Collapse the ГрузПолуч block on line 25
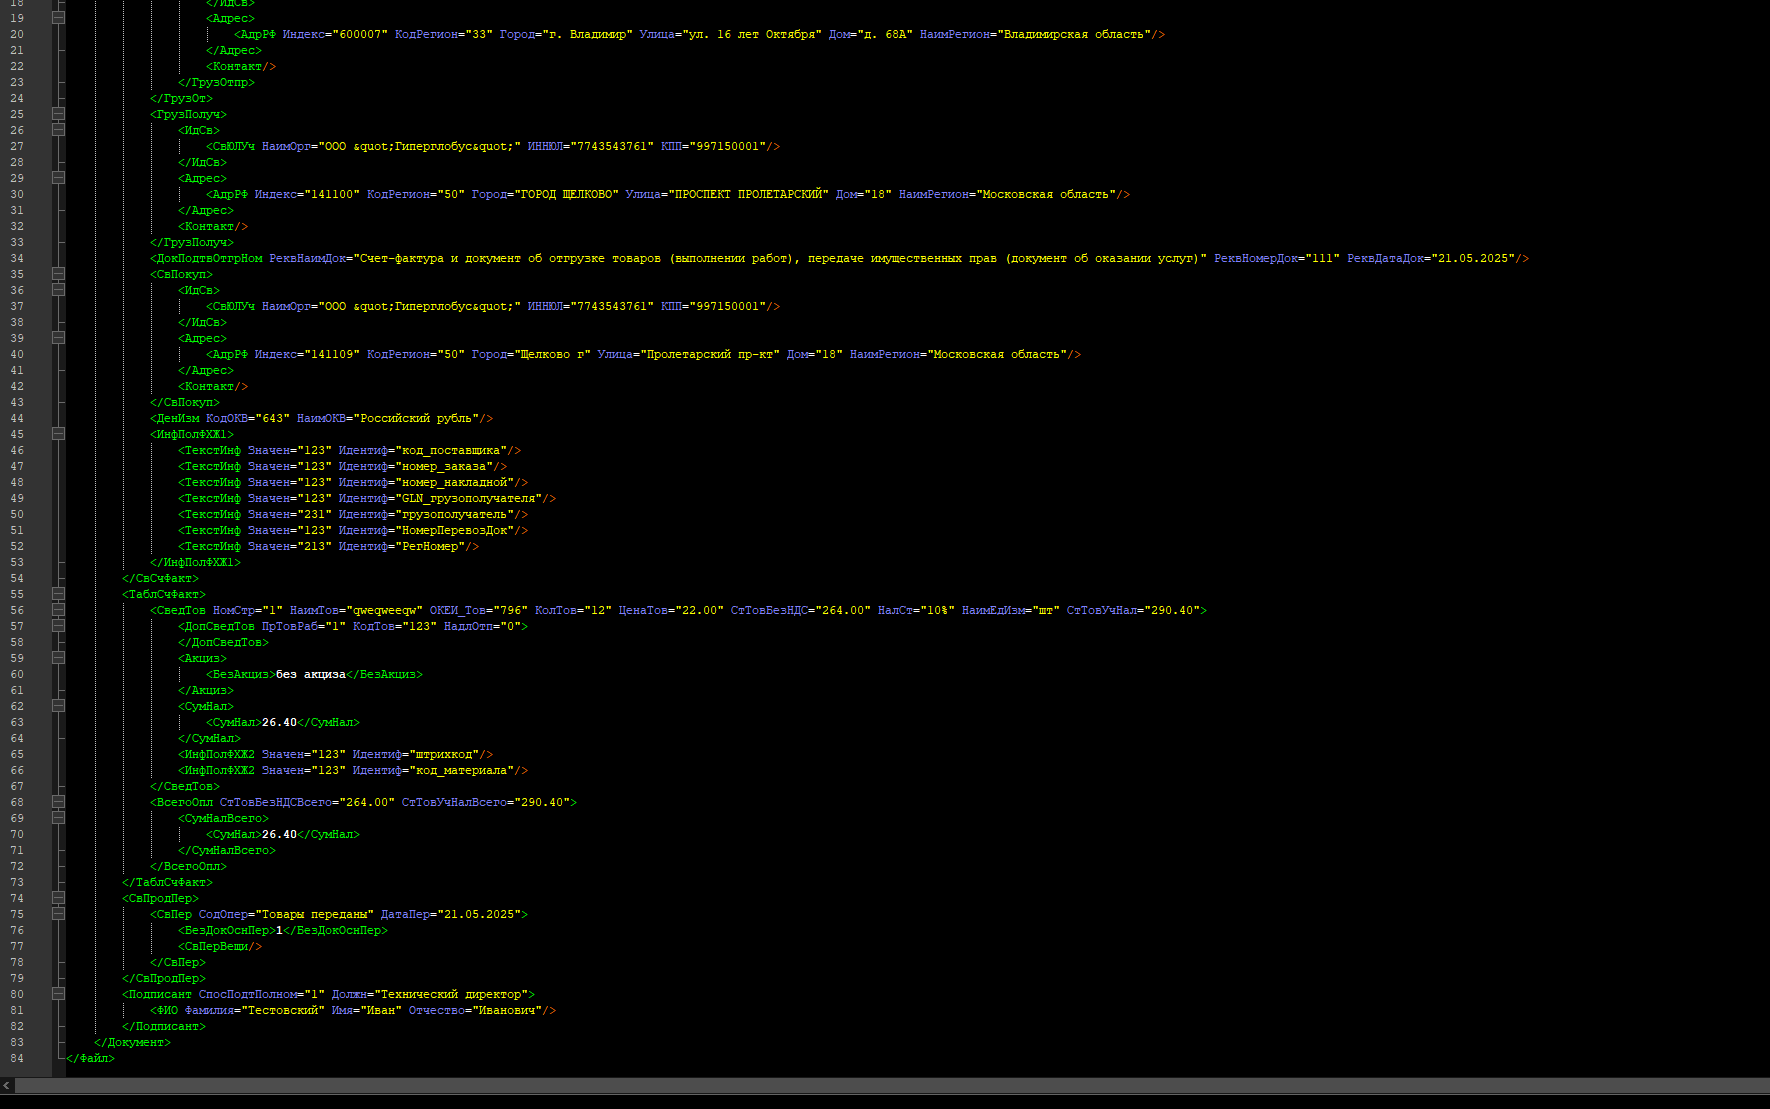The image size is (1770, 1109). pos(58,114)
